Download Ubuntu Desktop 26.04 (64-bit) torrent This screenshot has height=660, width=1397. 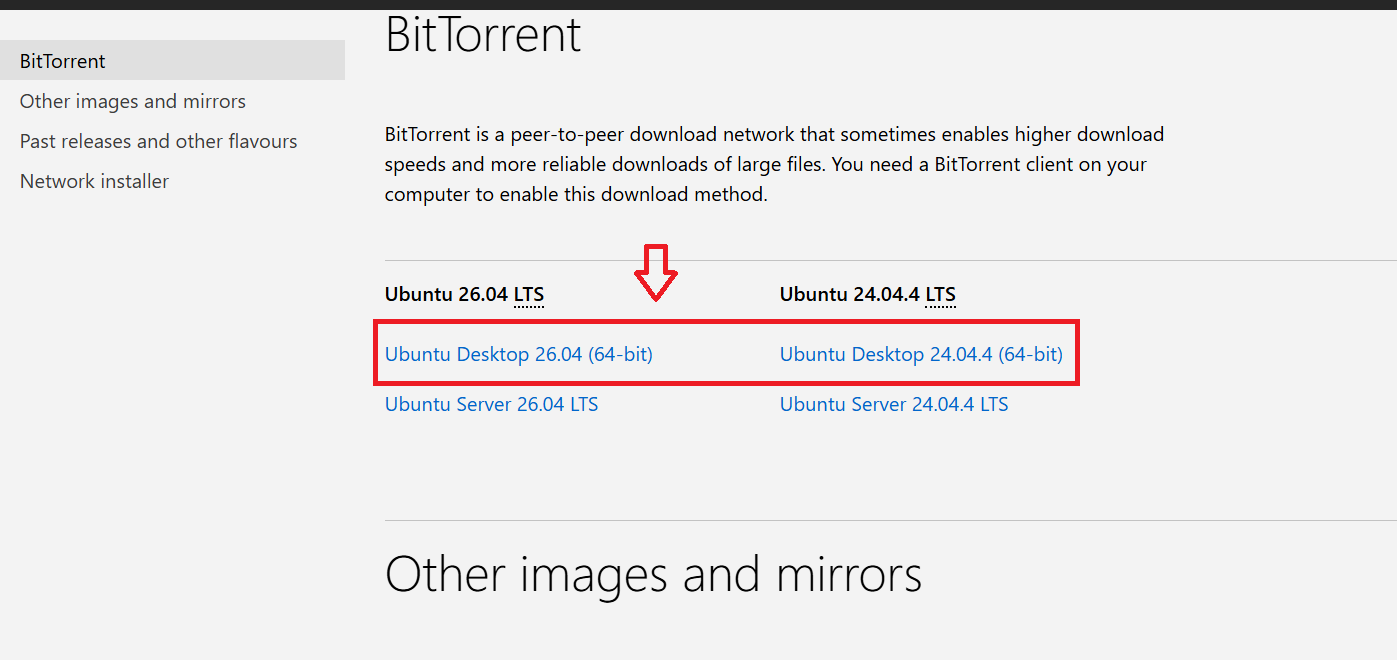coord(518,354)
